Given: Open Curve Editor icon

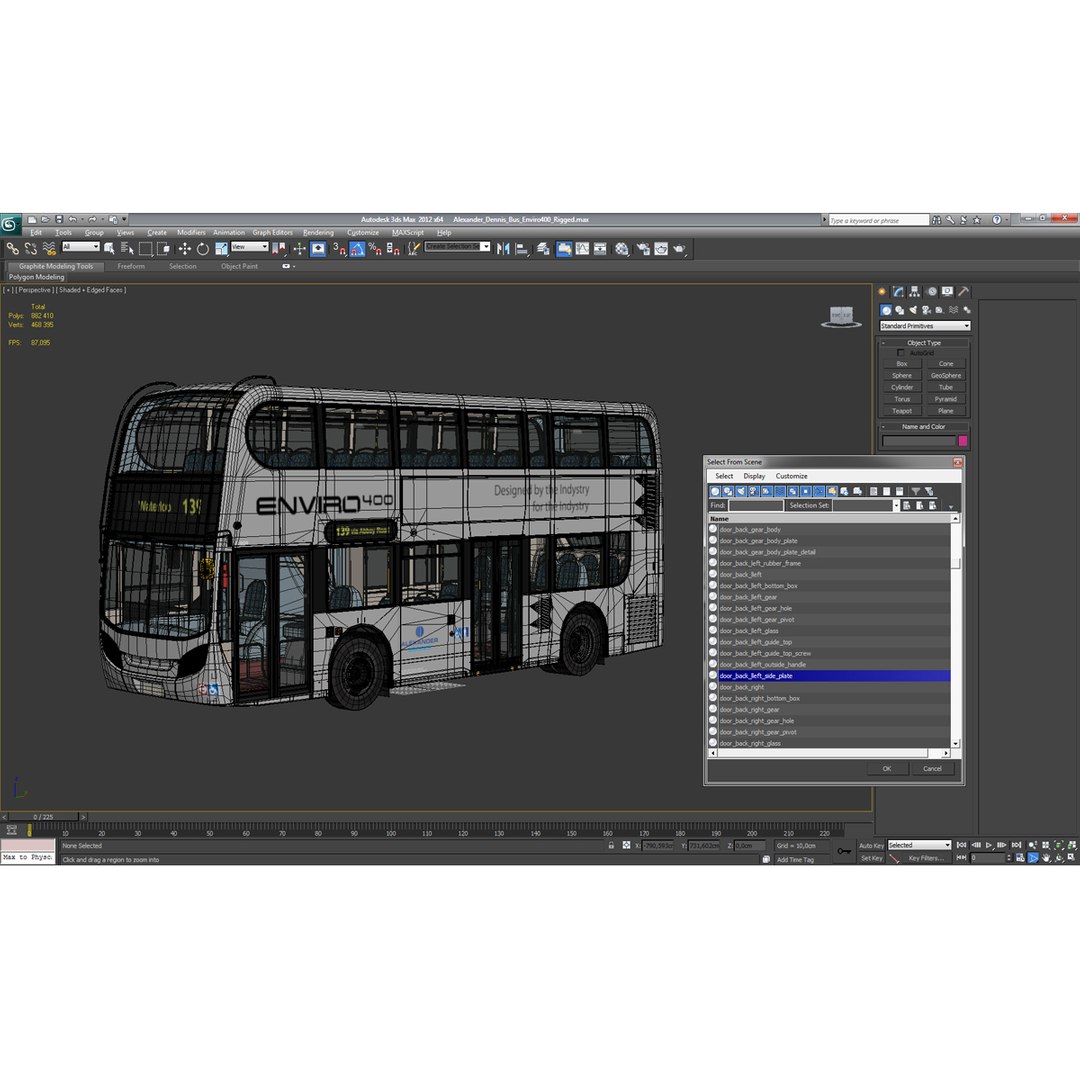Looking at the screenshot, I should point(583,249).
